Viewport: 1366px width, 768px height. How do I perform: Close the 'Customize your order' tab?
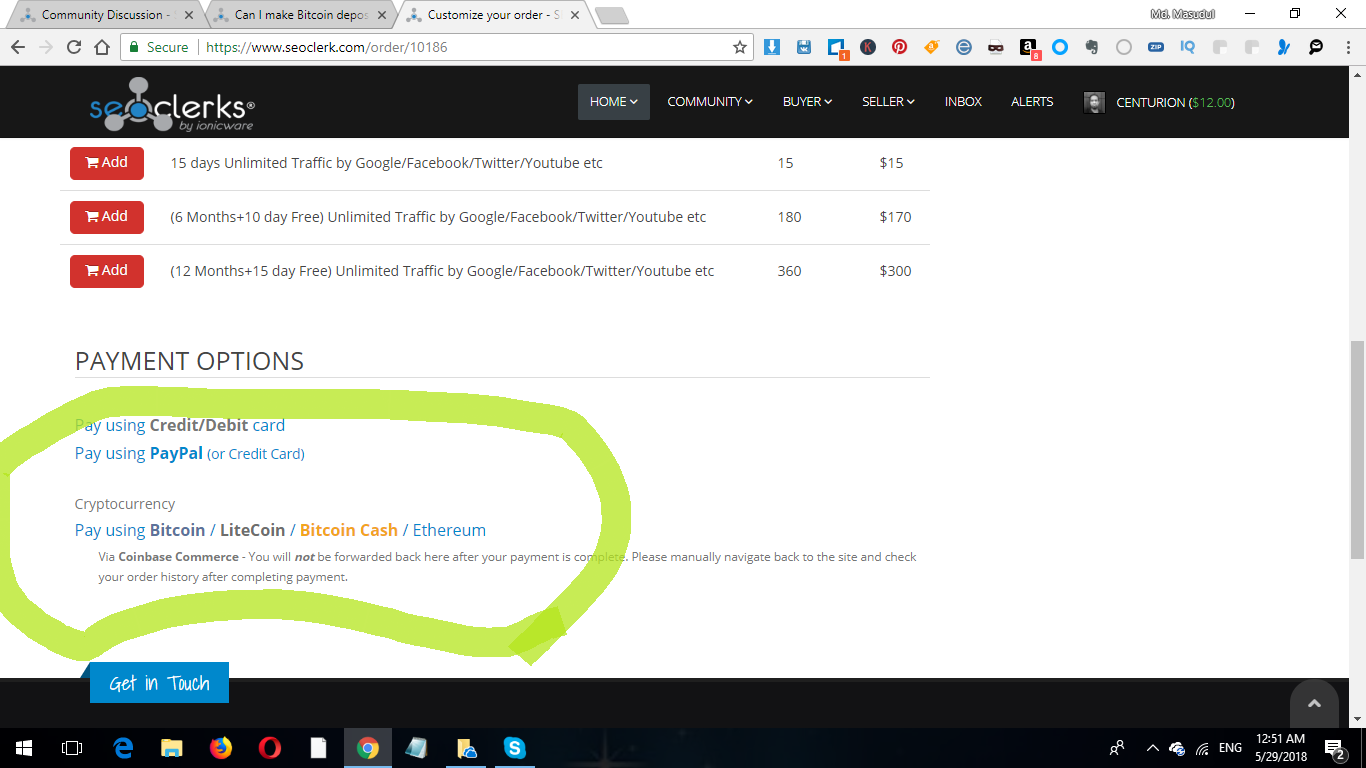(574, 15)
